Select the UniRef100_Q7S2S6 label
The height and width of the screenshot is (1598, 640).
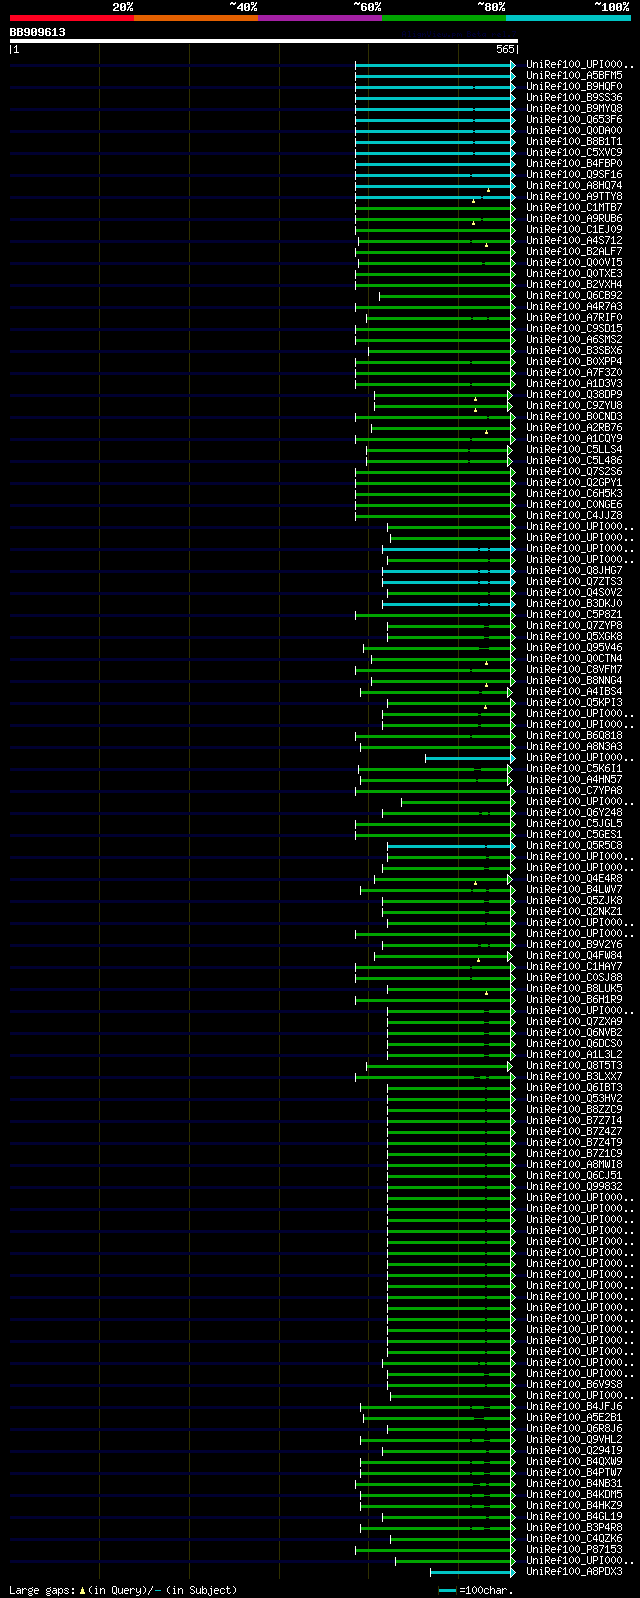(574, 472)
